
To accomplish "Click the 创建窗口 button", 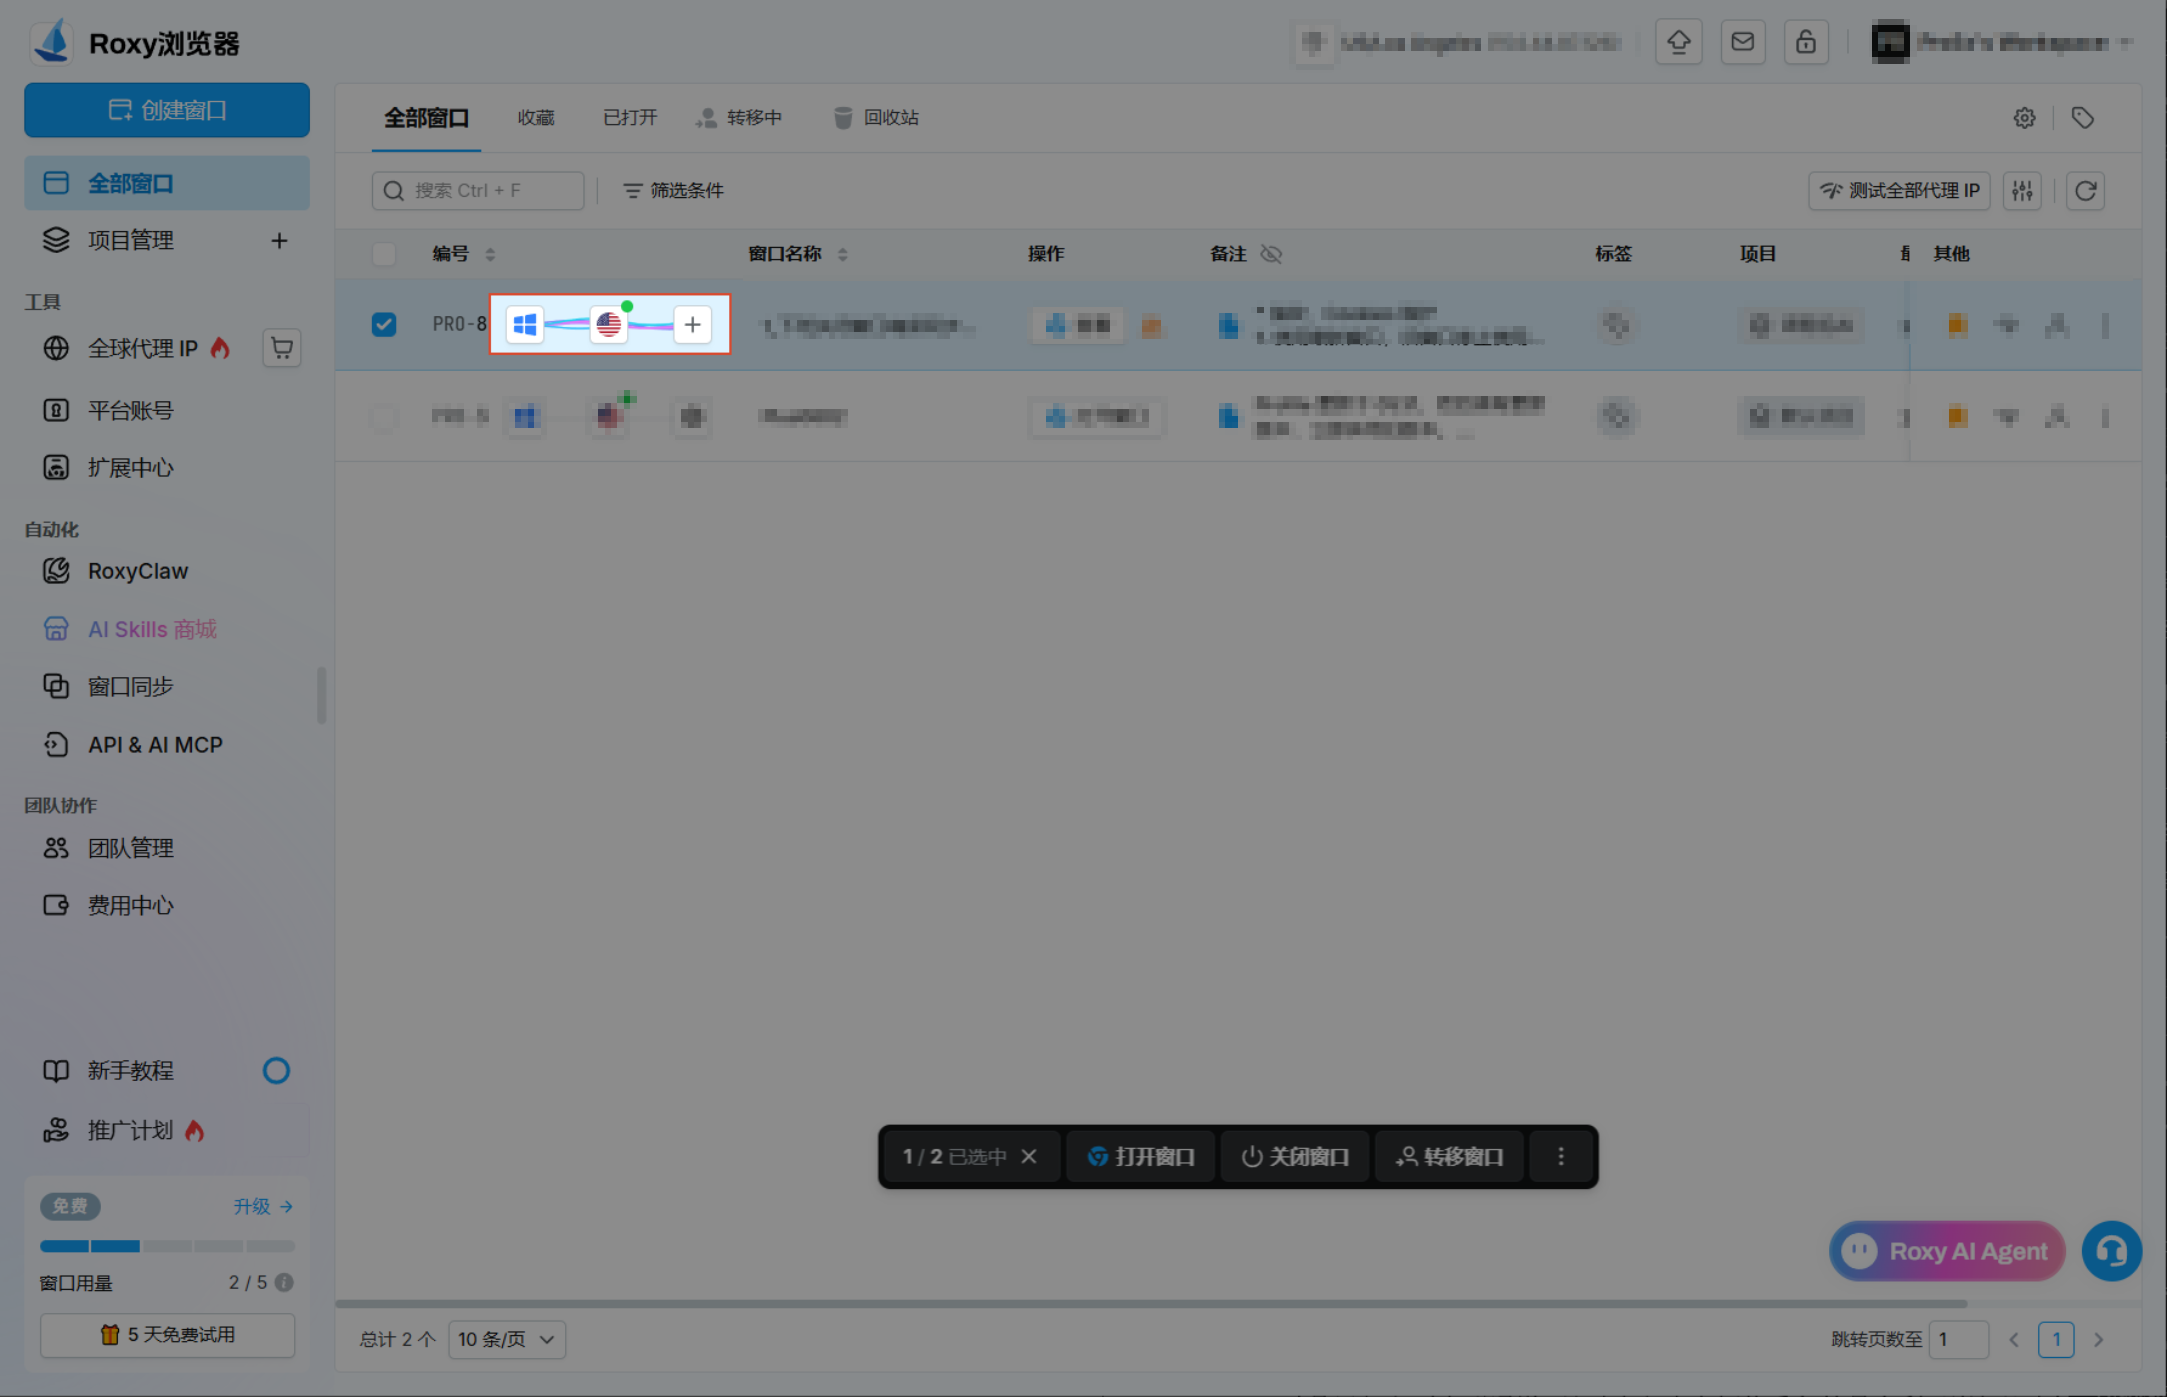I will (x=167, y=110).
